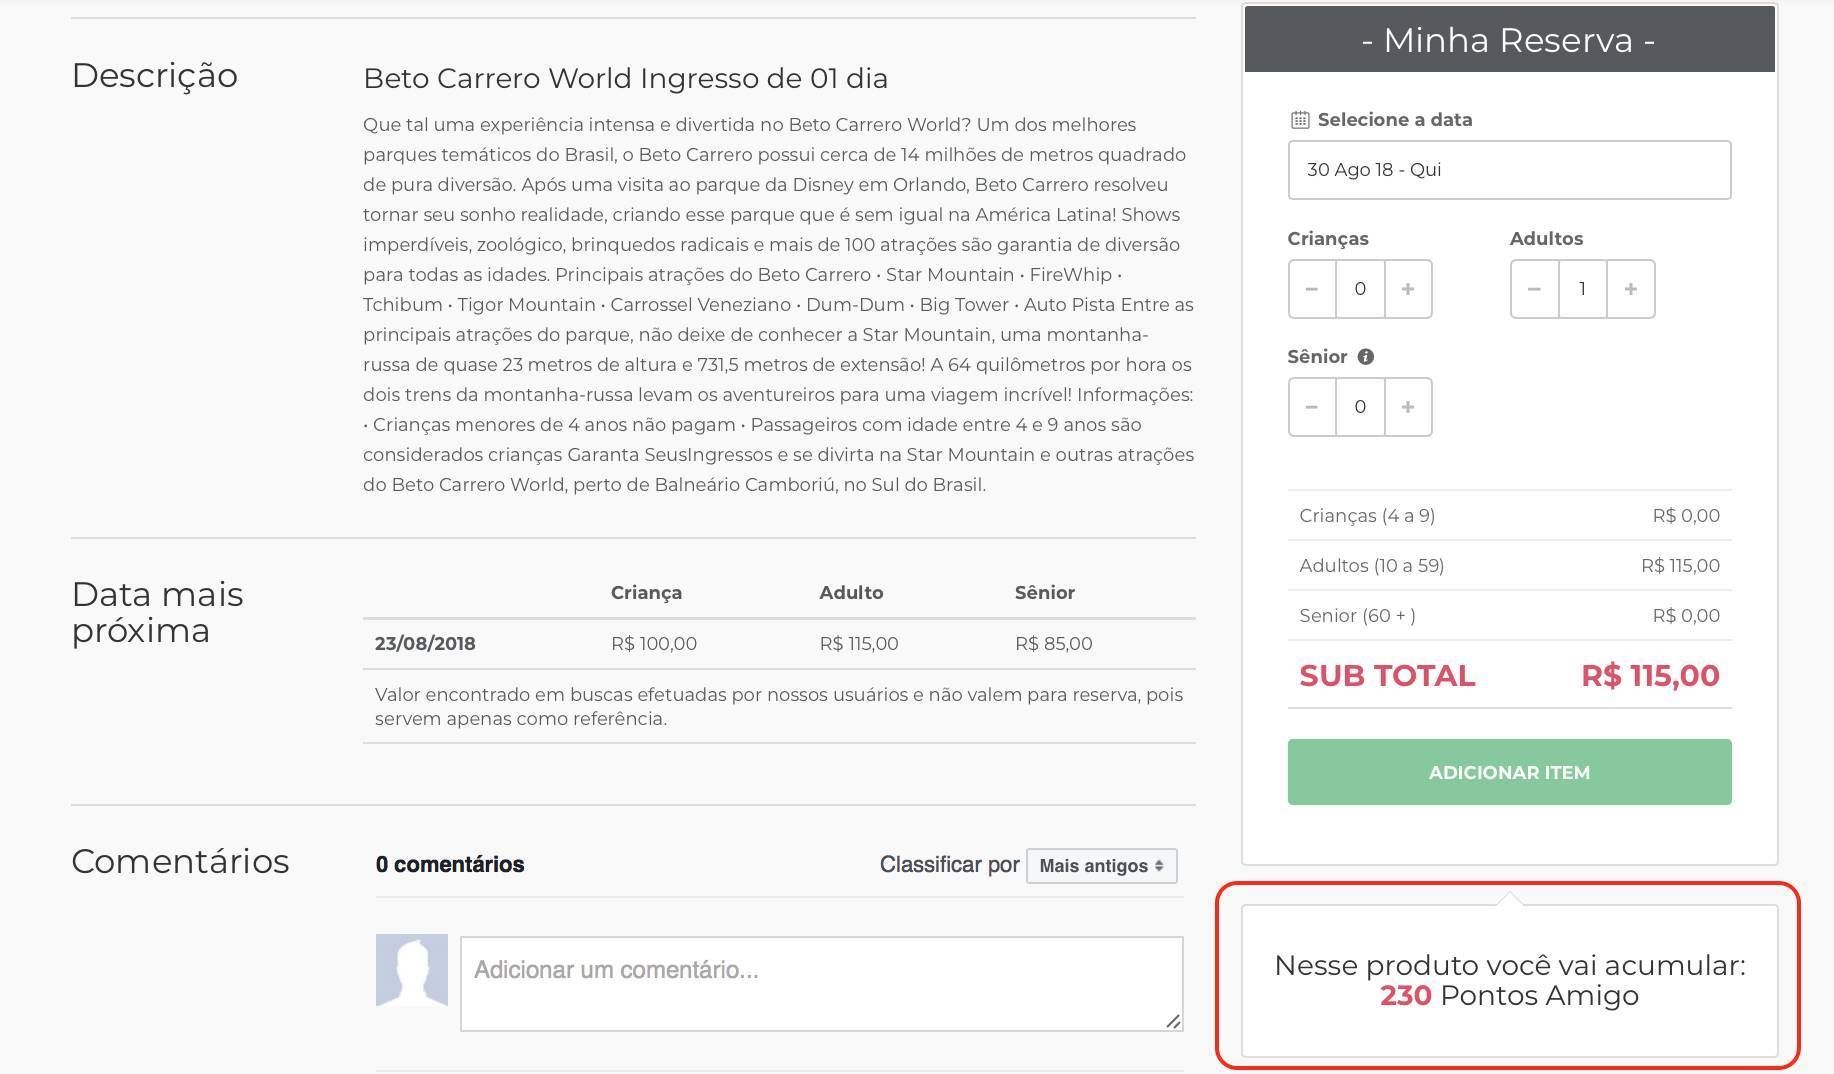1834x1074 pixels.
Task: Click the date 23/08/2018 in the table
Action: coord(425,644)
